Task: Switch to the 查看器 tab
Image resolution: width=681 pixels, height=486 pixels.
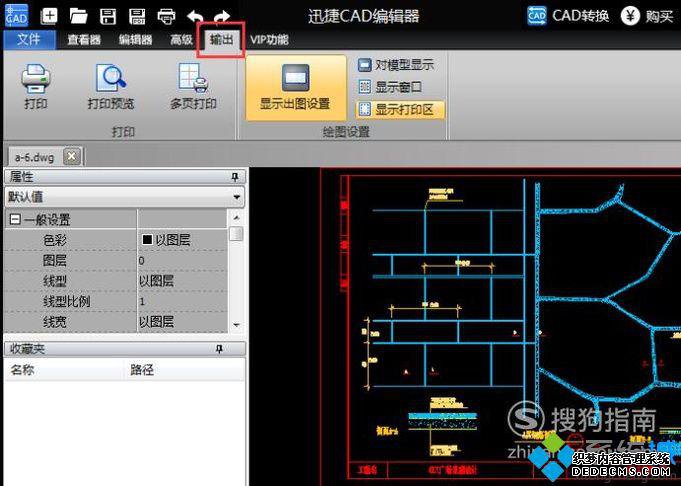Action: pyautogui.click(x=84, y=40)
